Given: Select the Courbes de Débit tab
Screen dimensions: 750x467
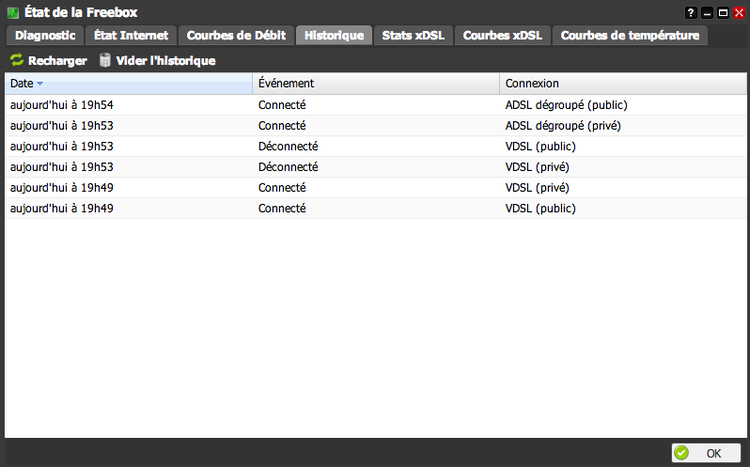Looking at the screenshot, I should click(236, 35).
